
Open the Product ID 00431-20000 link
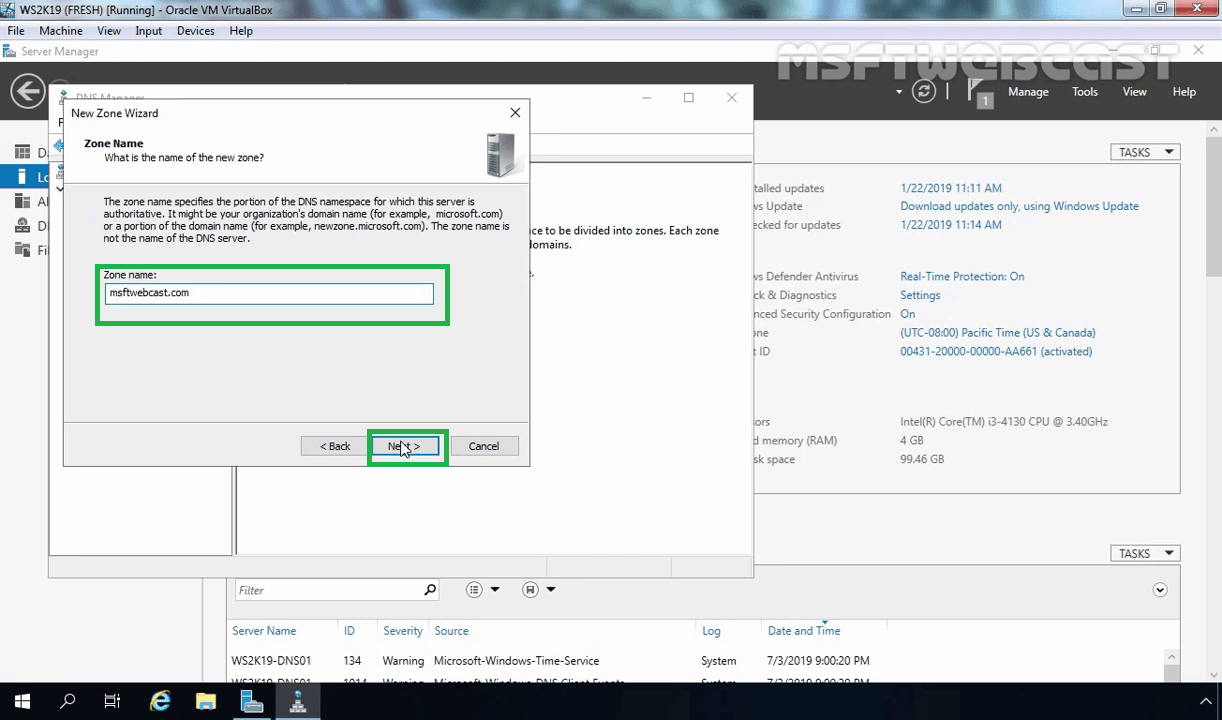996,351
